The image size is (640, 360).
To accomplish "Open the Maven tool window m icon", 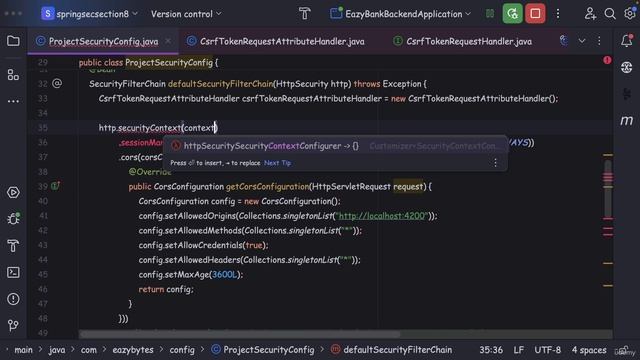I will 627,120.
